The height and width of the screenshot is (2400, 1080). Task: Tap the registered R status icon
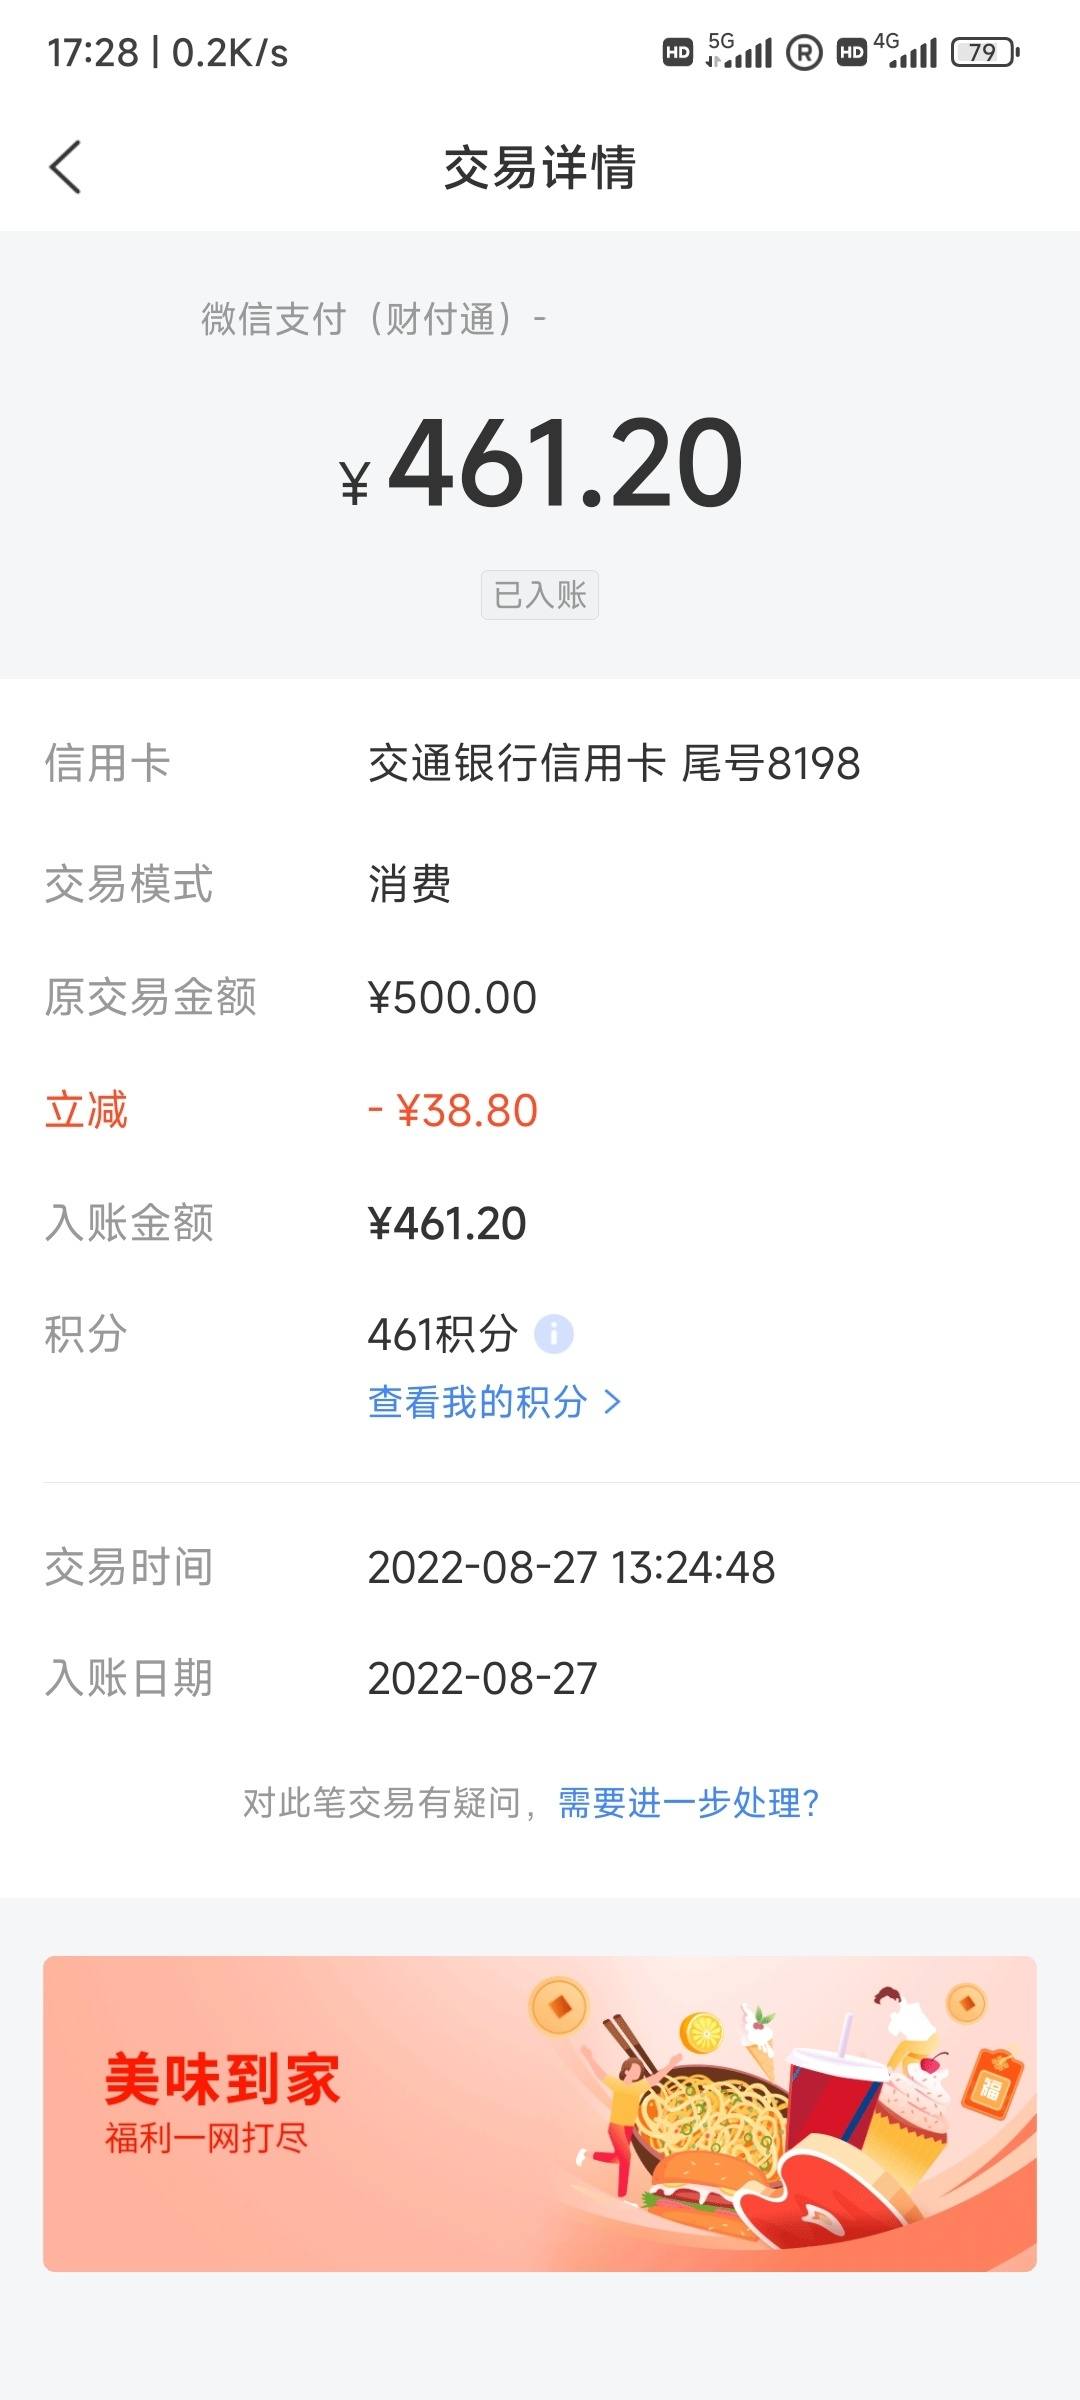pos(804,52)
